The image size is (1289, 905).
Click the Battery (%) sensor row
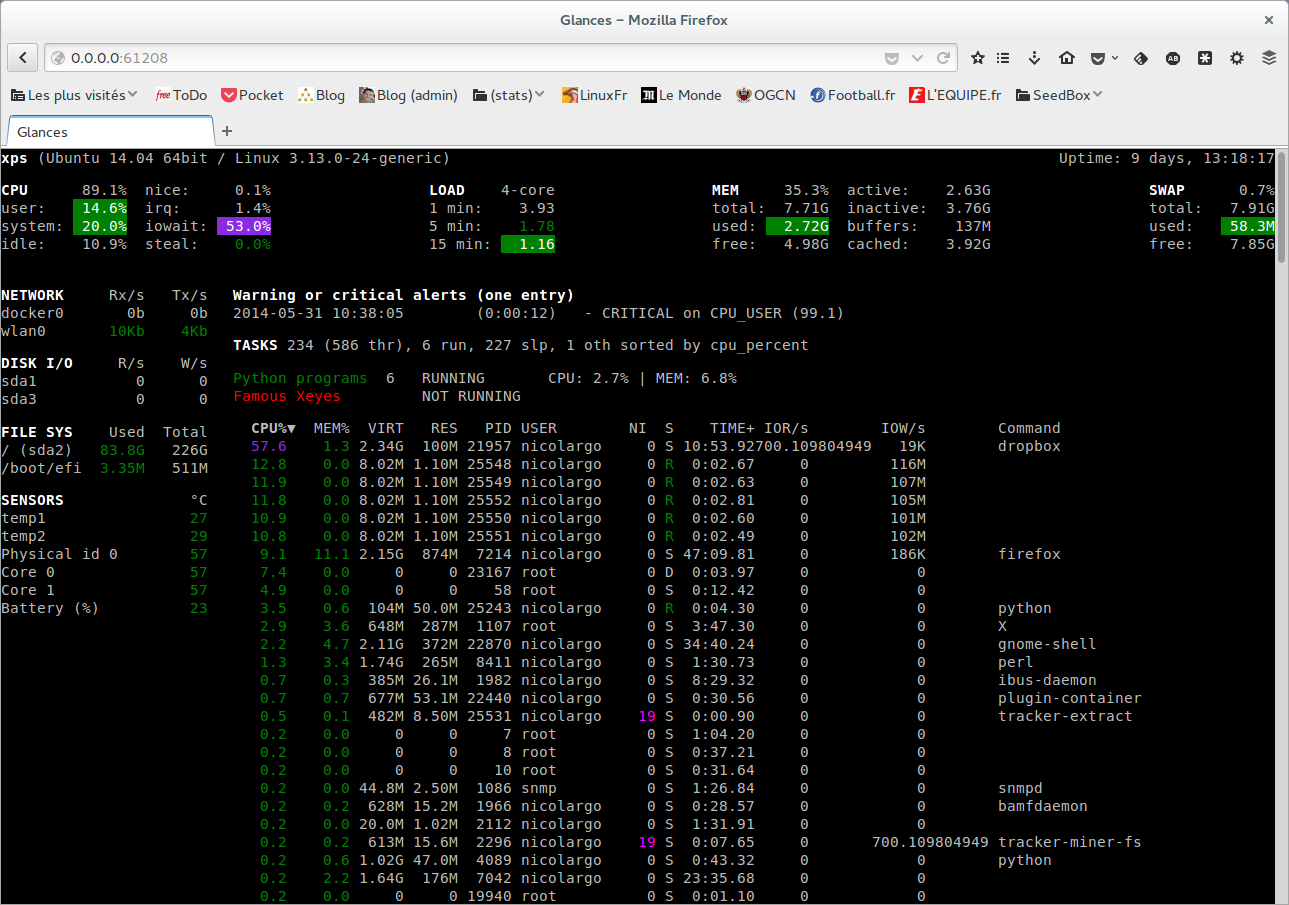tap(104, 608)
